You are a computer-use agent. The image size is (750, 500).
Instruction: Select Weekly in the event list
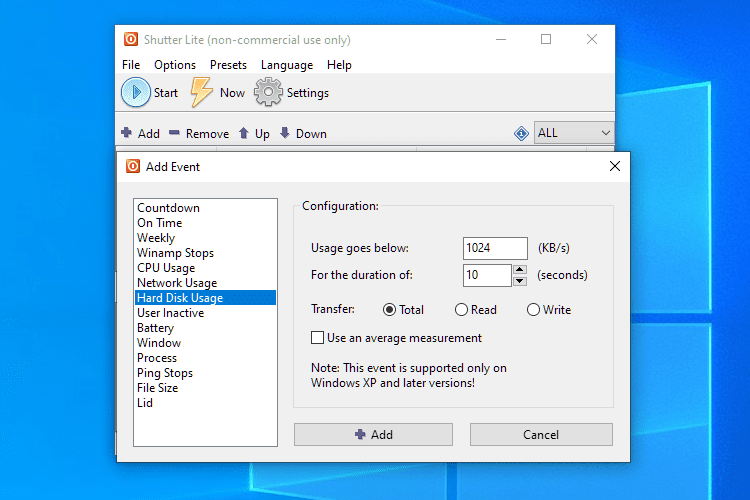[205, 238]
